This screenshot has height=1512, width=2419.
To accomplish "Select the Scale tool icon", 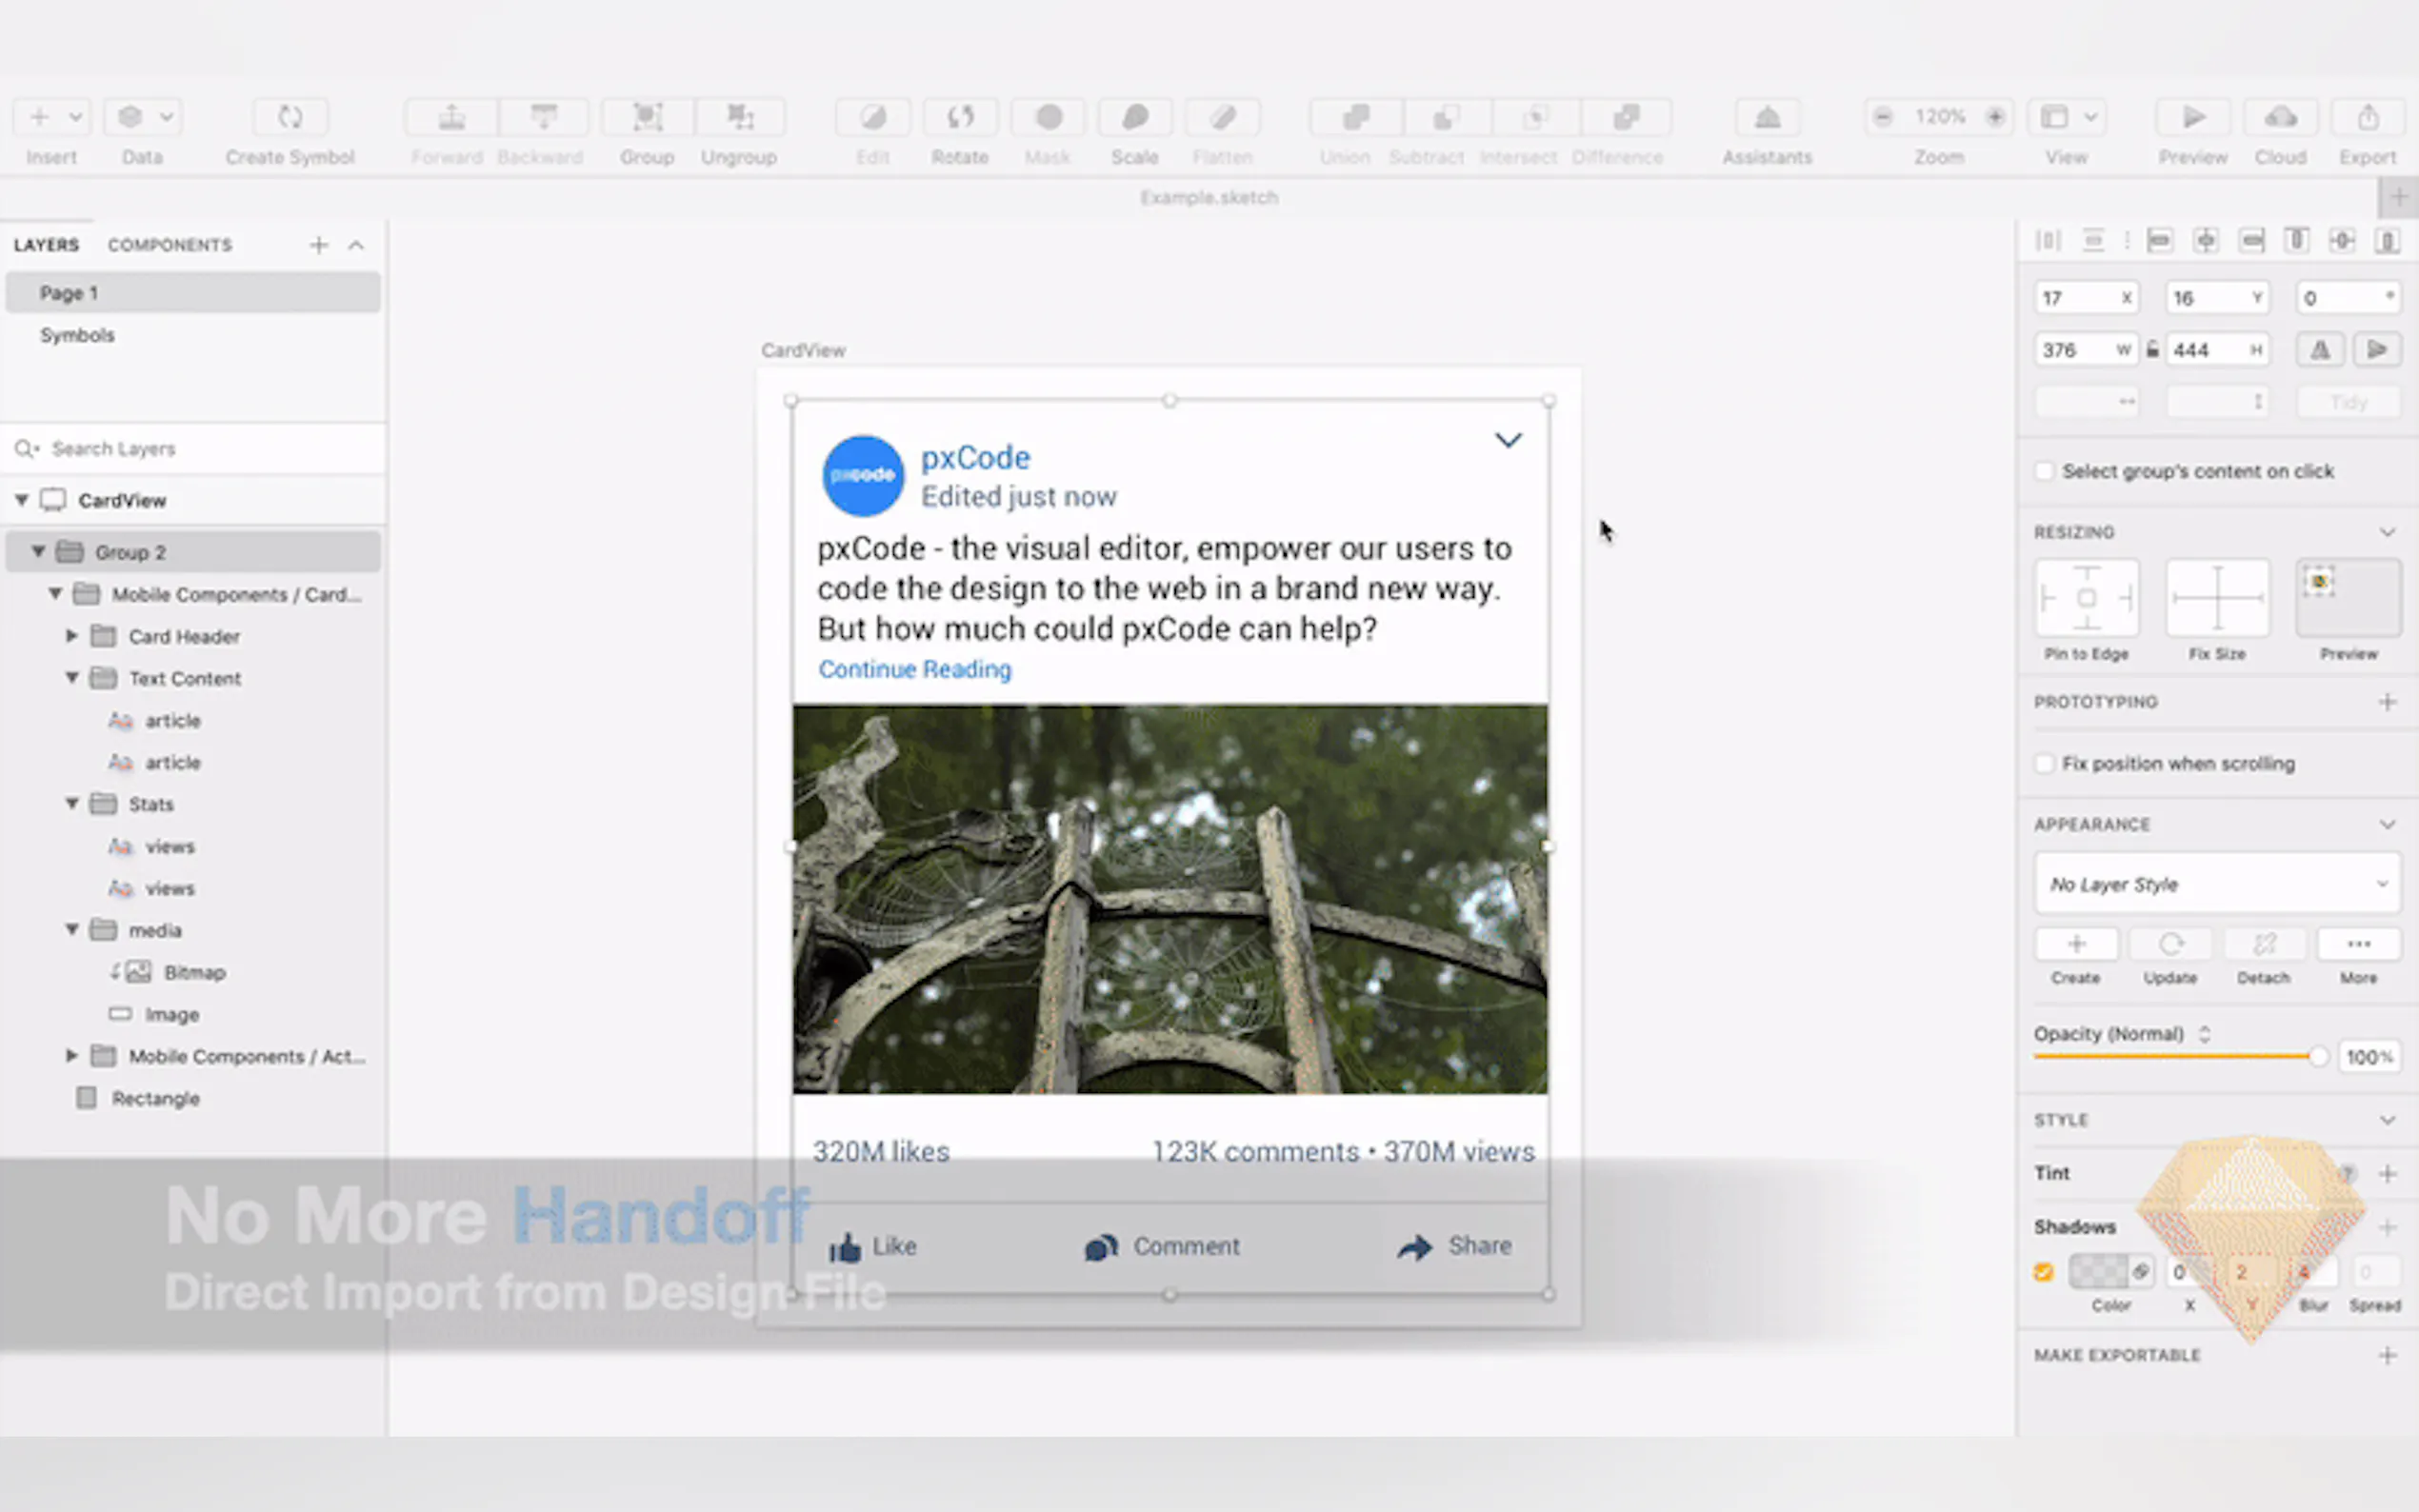I will point(1134,118).
